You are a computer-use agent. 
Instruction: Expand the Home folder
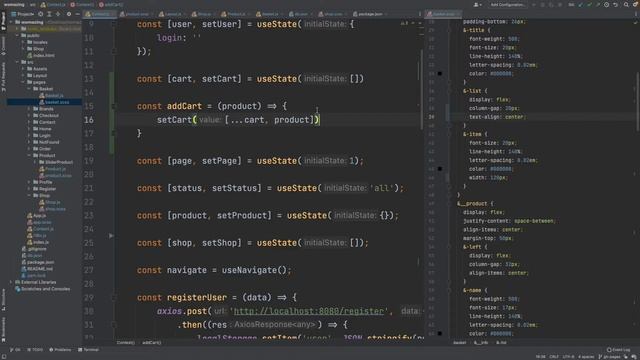coord(29,129)
